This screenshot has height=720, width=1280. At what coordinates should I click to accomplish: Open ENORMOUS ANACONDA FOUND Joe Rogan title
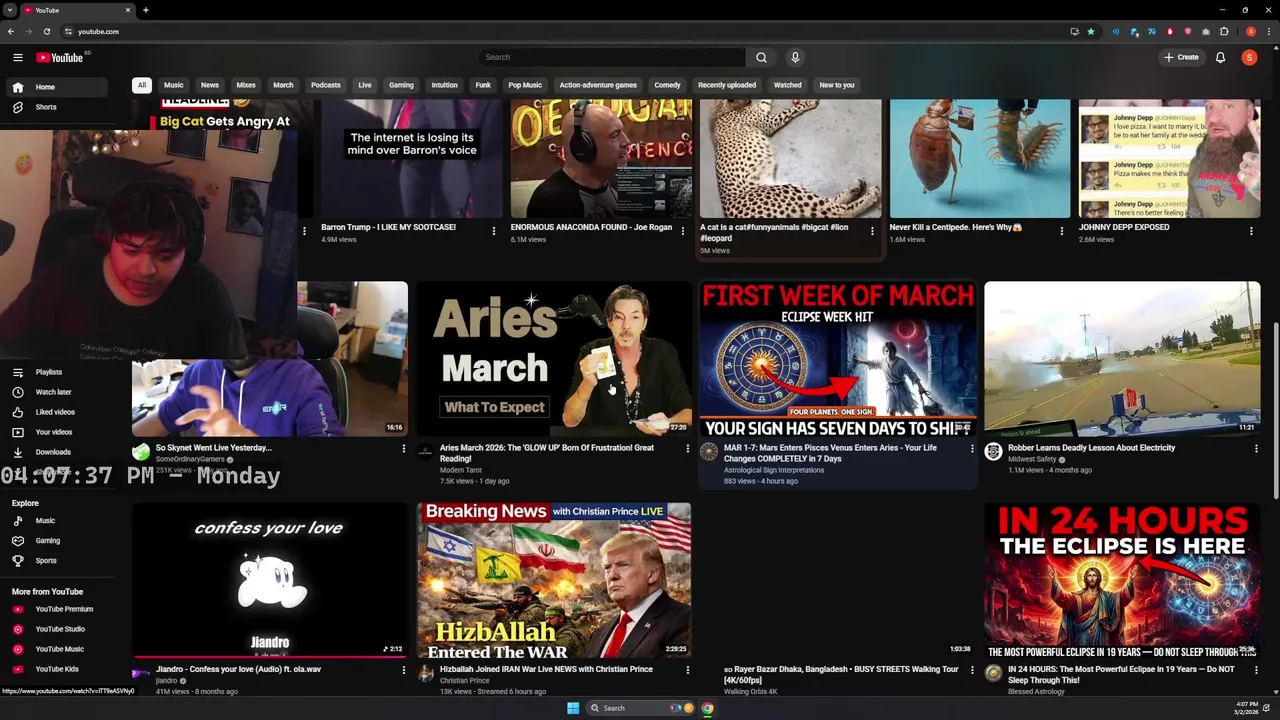point(591,227)
